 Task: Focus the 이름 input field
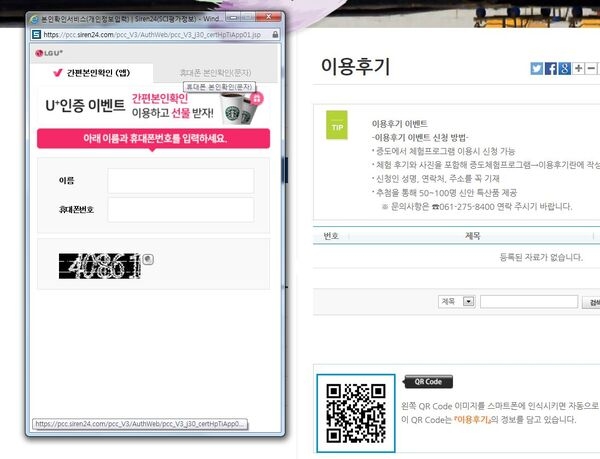pyautogui.click(x=181, y=181)
